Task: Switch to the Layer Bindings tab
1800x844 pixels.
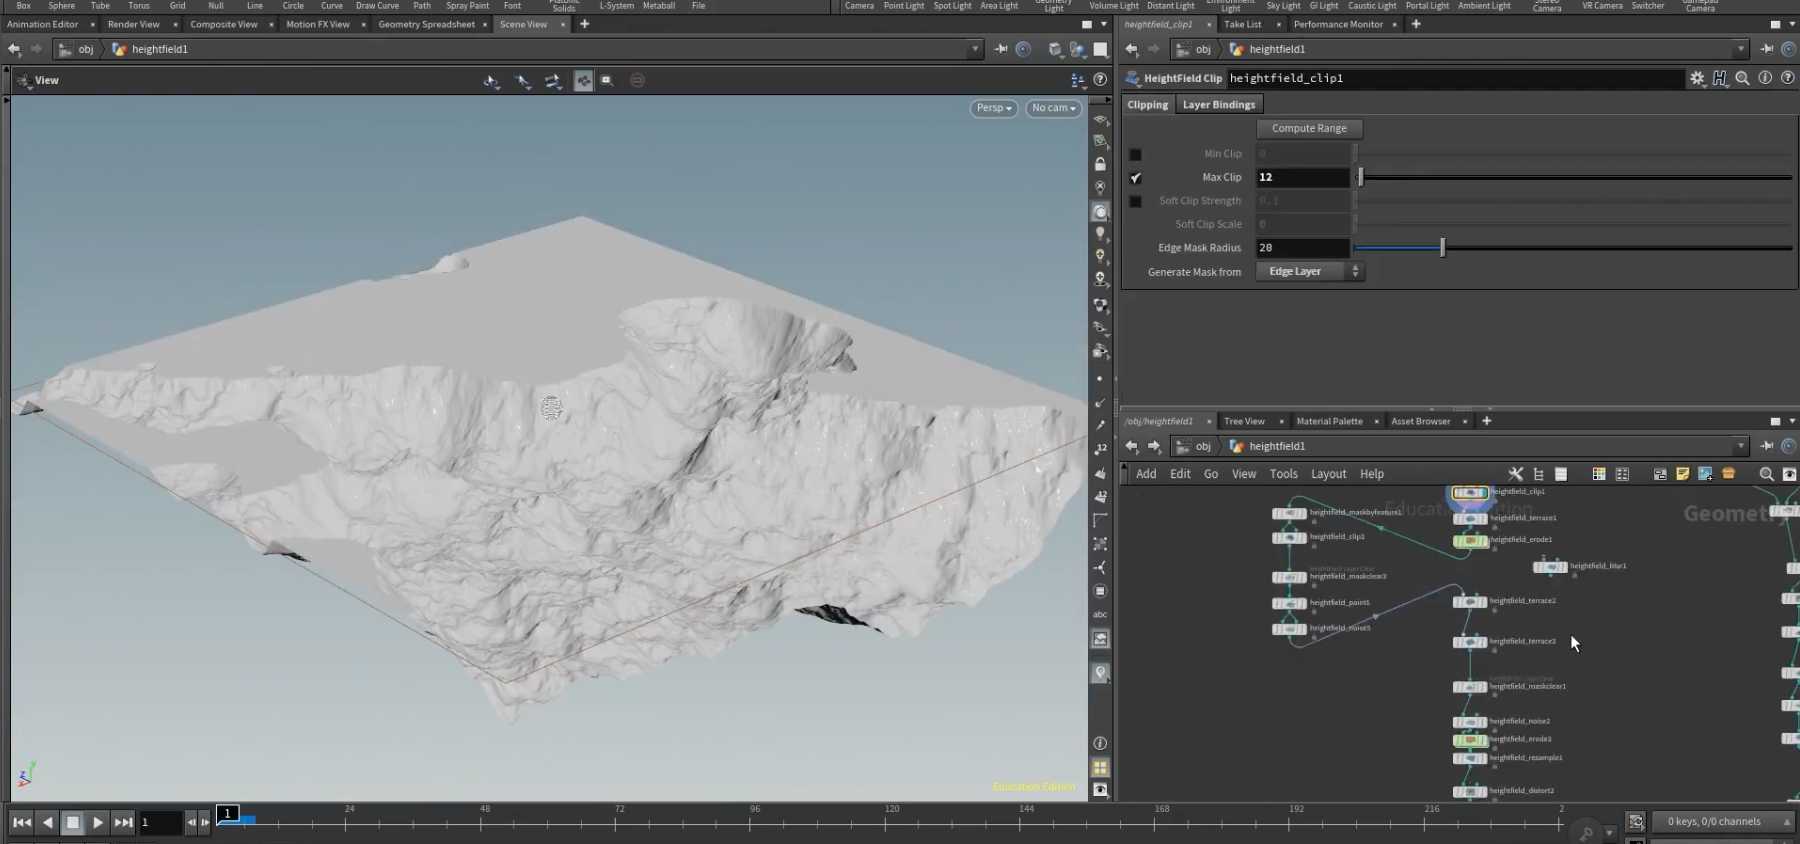Action: (1218, 105)
